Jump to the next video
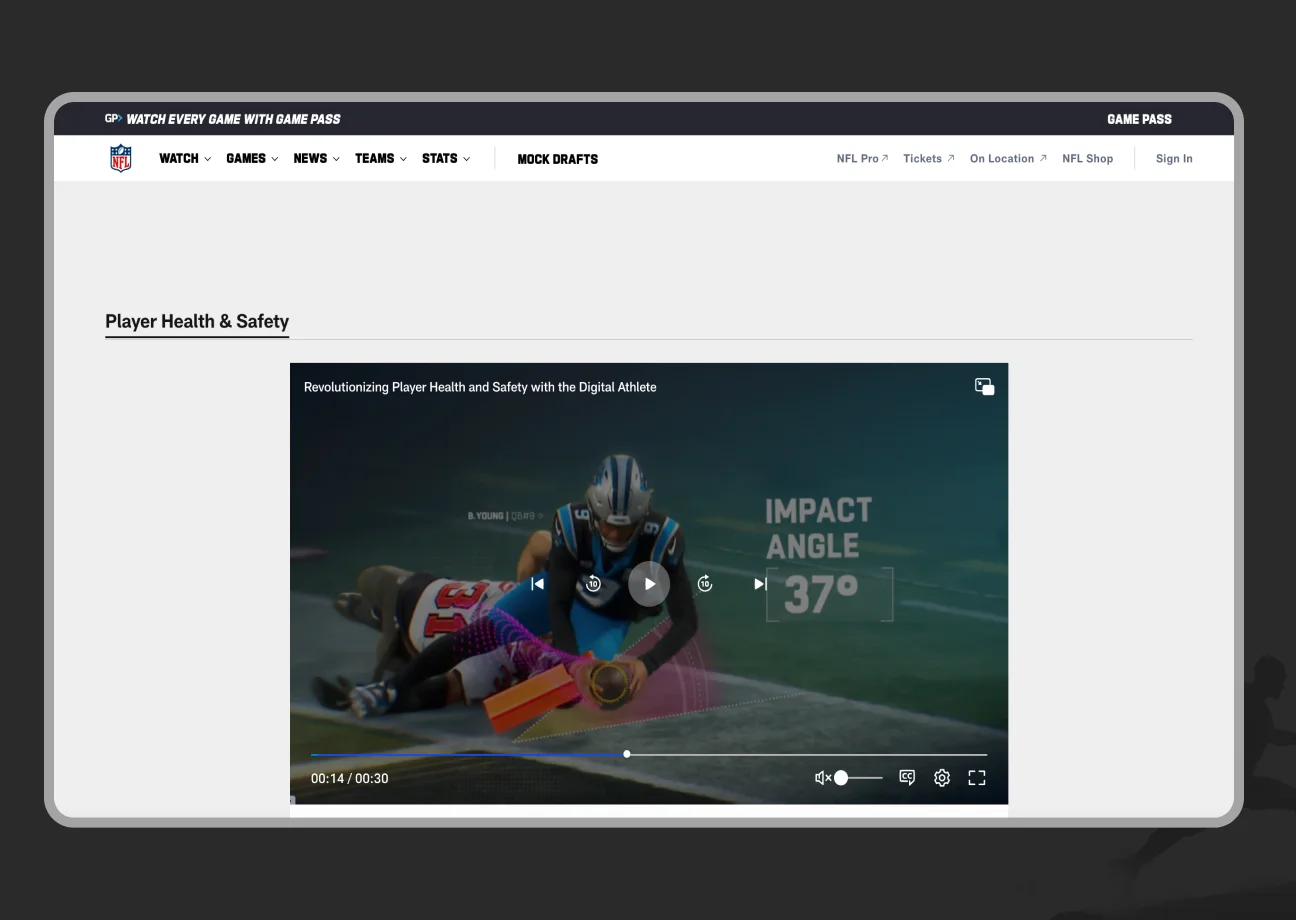Screen dimensions: 1296x920 [760, 584]
